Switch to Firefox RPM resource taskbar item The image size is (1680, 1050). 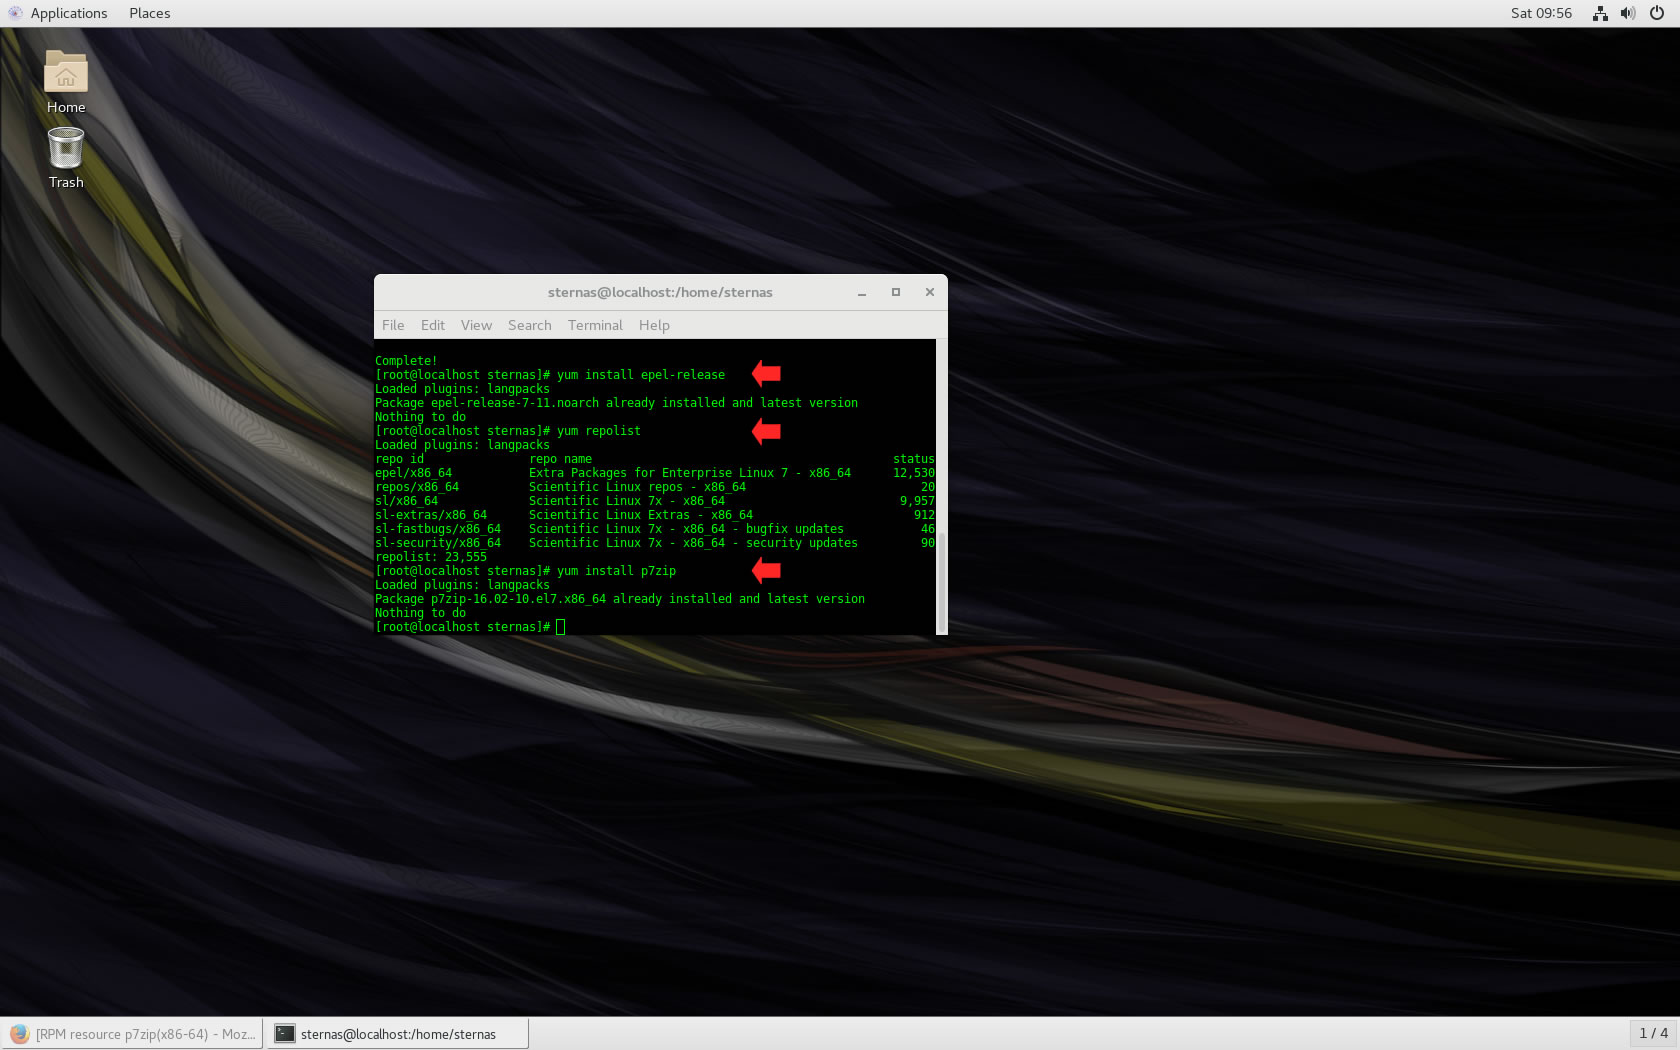(x=132, y=1034)
